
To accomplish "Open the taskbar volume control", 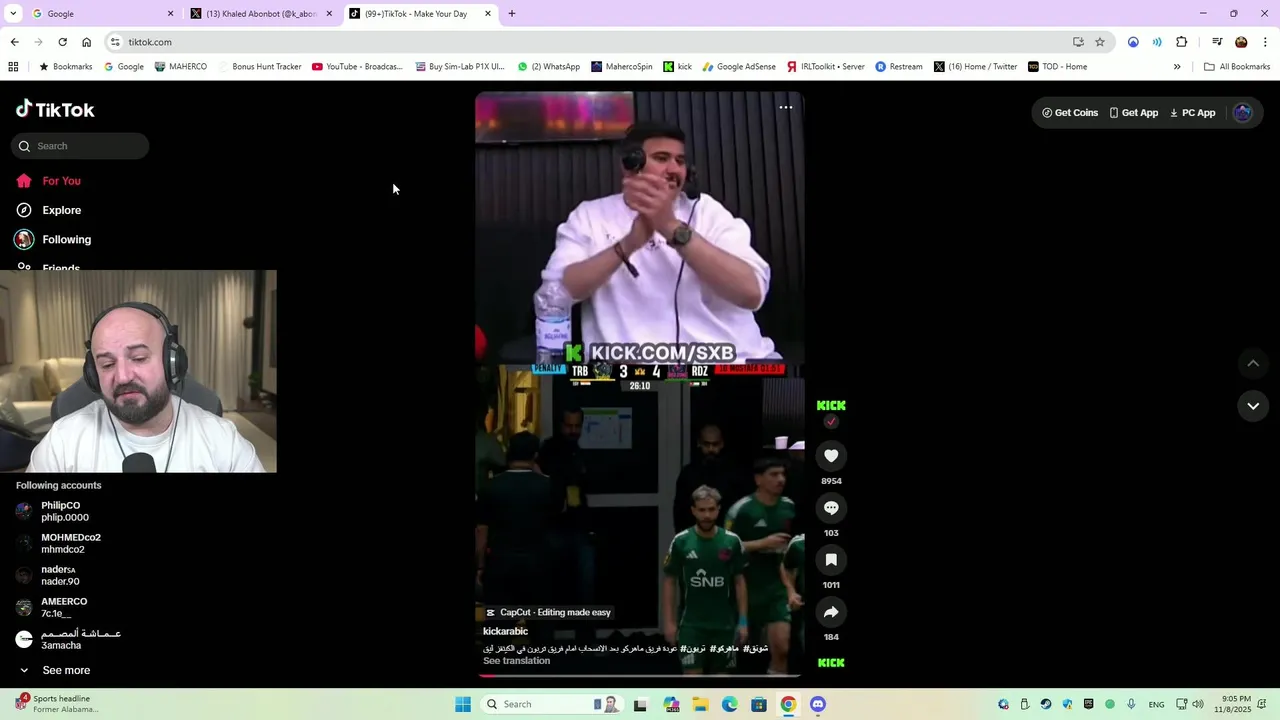I will click(1198, 704).
